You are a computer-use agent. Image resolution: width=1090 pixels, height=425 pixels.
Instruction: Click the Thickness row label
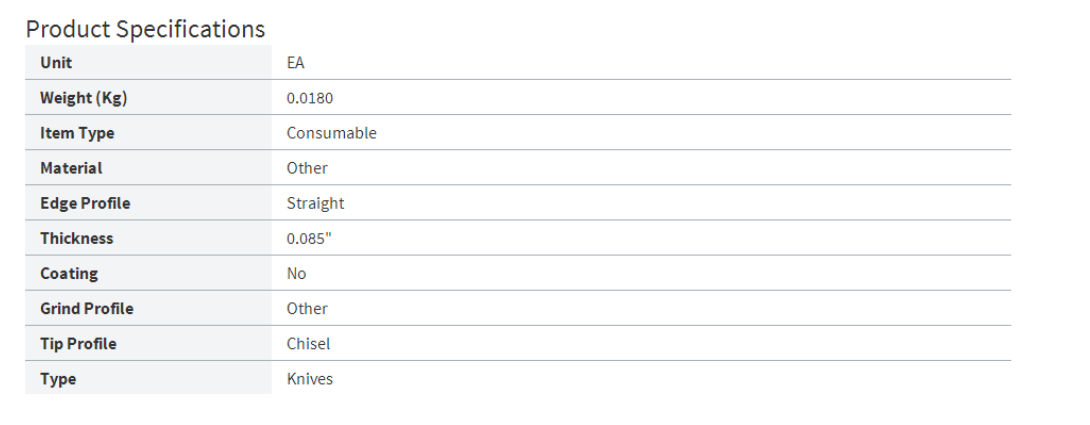click(76, 238)
